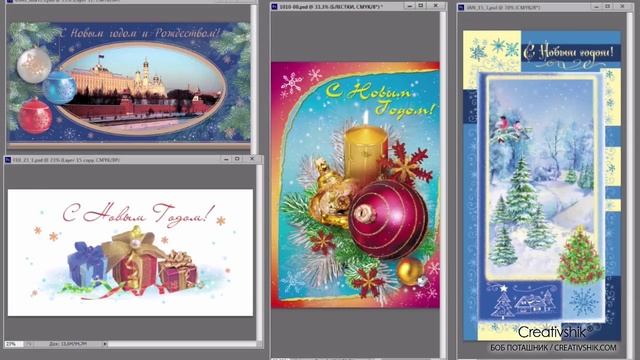Click the vertical scrollbar of the gift boxes window
640x360 pixels.
click(x=259, y=253)
